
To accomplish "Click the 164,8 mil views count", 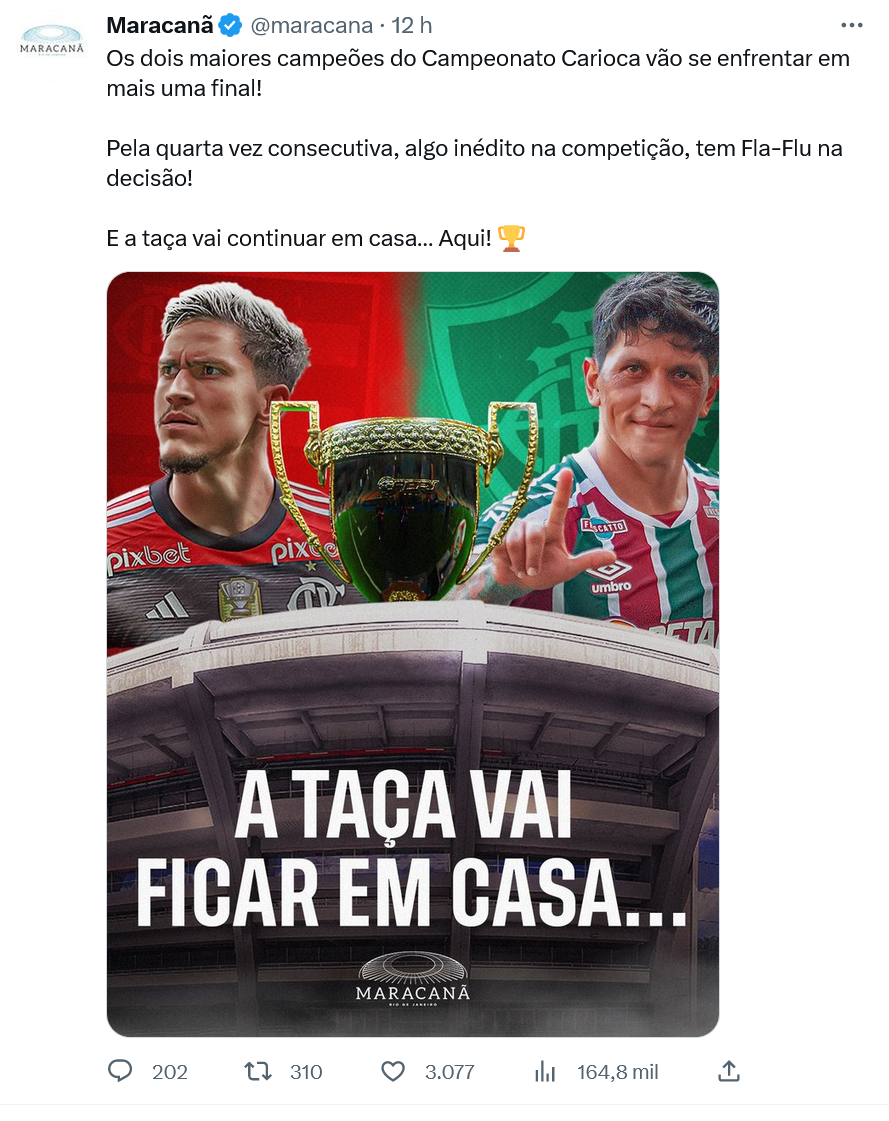I will tap(617, 1072).
